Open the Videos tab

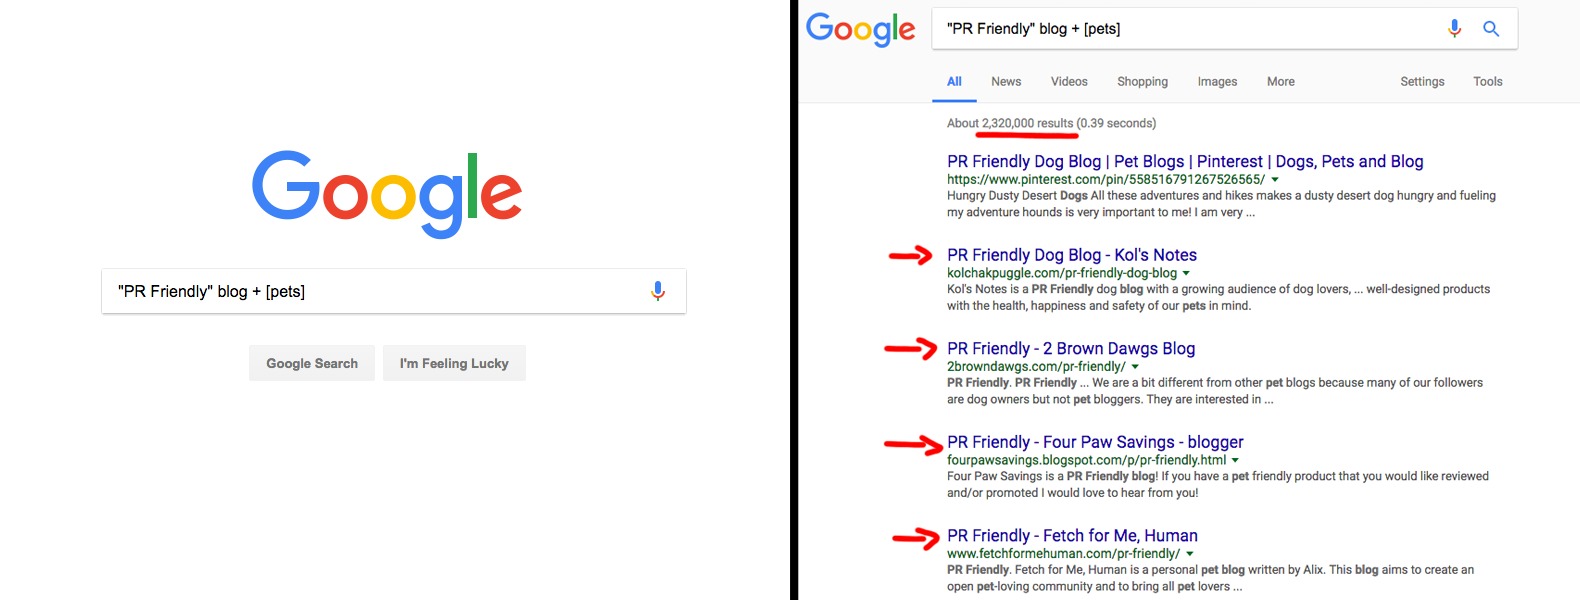(1069, 81)
